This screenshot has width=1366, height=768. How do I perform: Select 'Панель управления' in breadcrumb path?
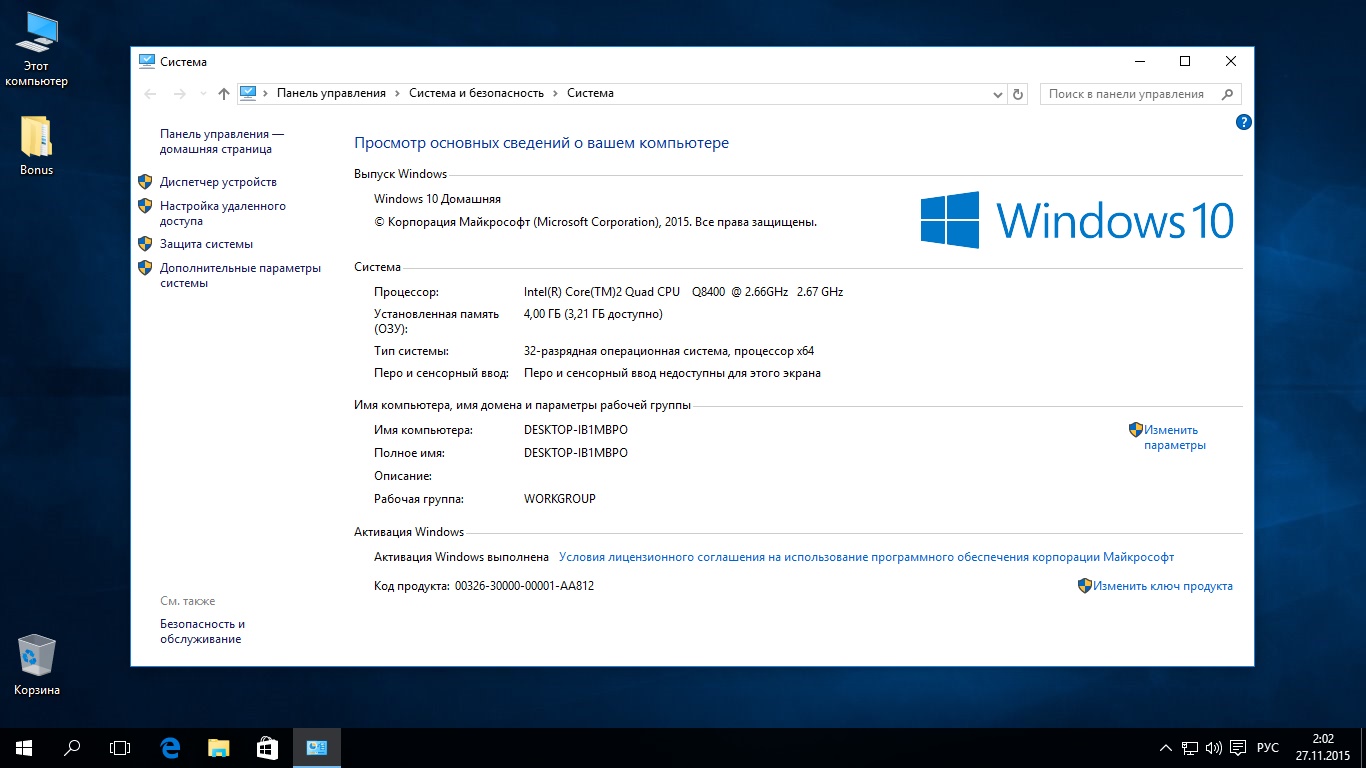(x=331, y=93)
